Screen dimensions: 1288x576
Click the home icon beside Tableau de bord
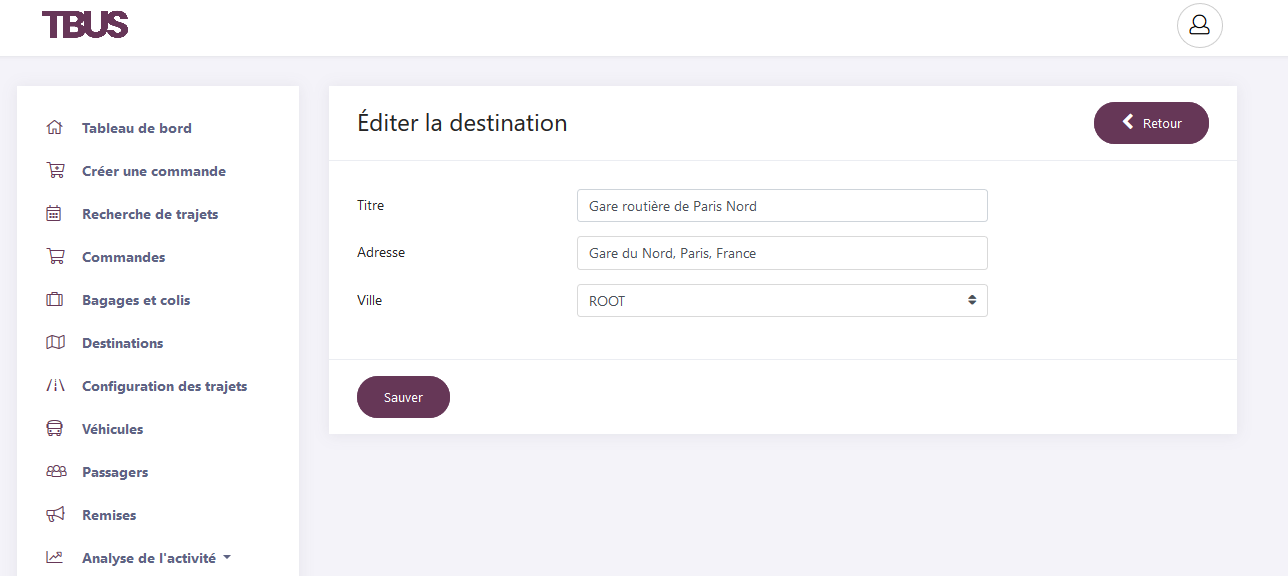56,127
